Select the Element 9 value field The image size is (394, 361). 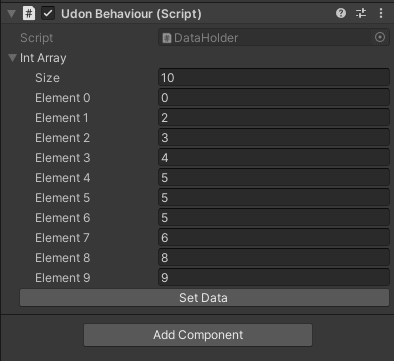pyautogui.click(x=274, y=278)
